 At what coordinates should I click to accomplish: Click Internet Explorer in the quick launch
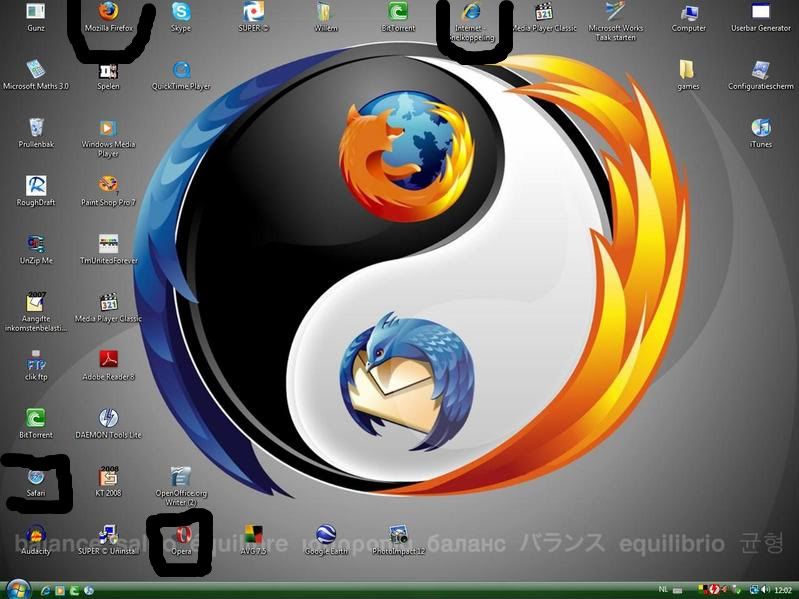[45, 590]
